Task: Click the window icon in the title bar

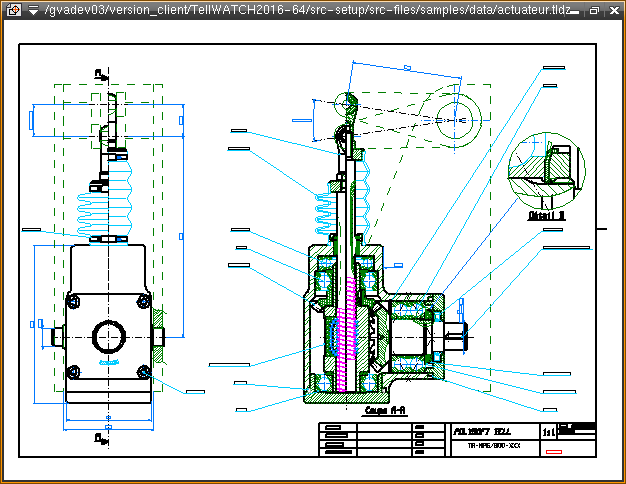Action: (13, 10)
